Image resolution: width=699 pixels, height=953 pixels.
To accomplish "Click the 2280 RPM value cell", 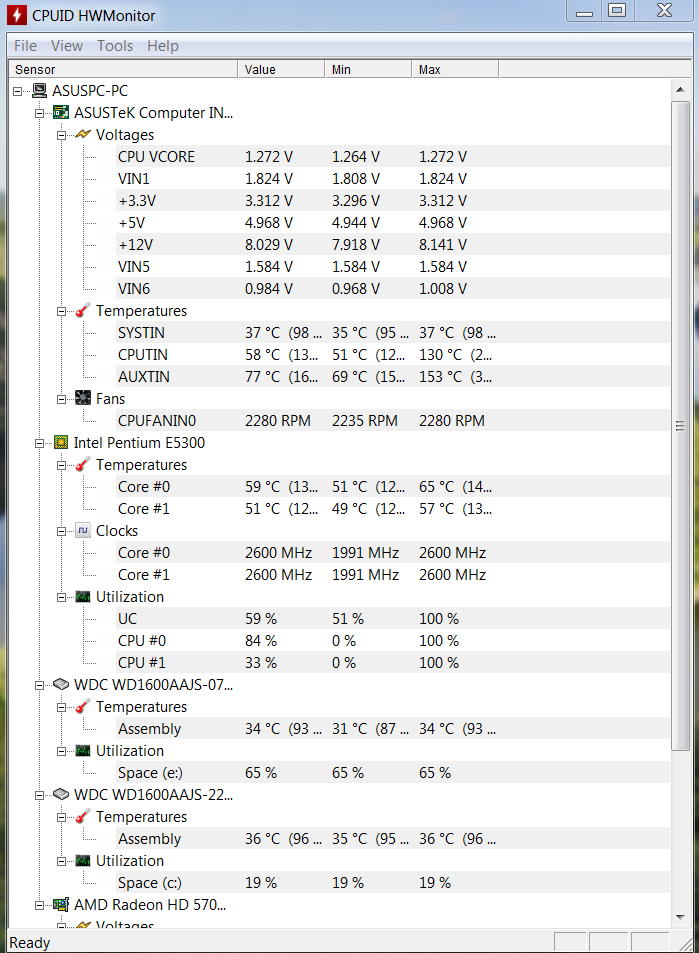I will click(278, 421).
